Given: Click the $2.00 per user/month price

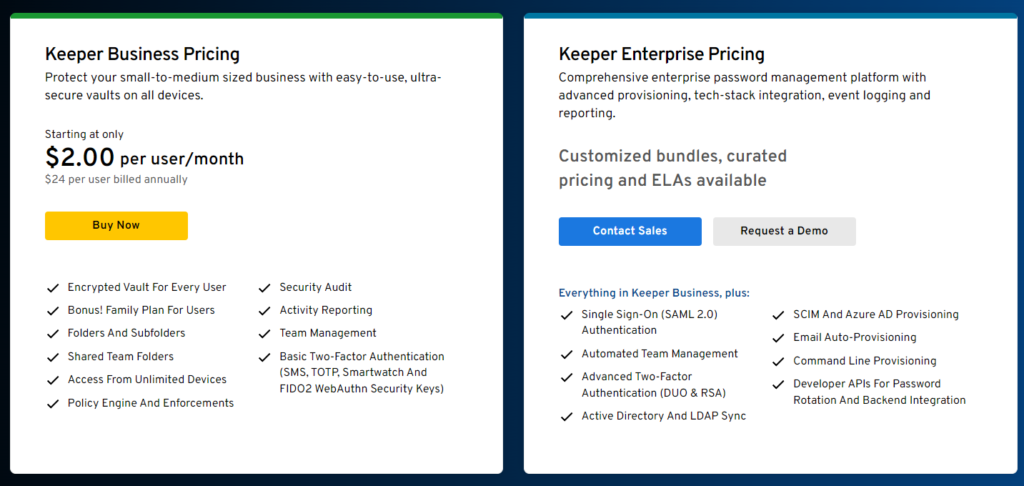Looking at the screenshot, I should (x=144, y=157).
